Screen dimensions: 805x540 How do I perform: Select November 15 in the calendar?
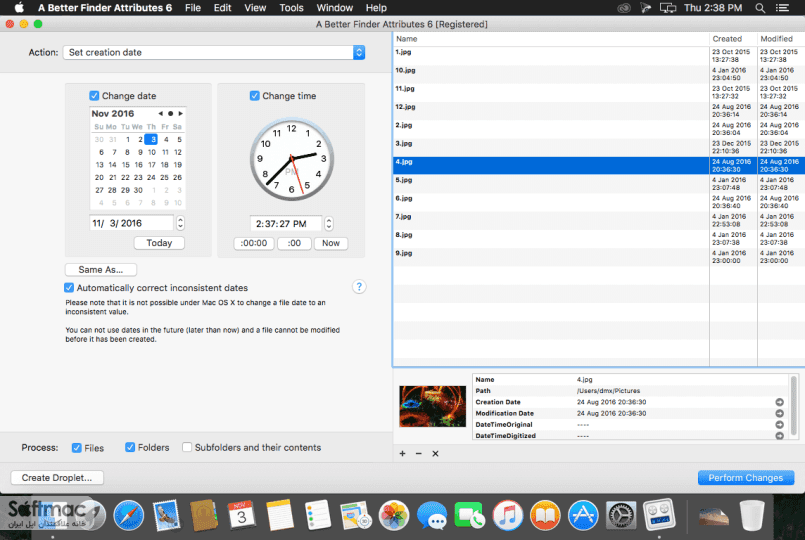[126, 165]
